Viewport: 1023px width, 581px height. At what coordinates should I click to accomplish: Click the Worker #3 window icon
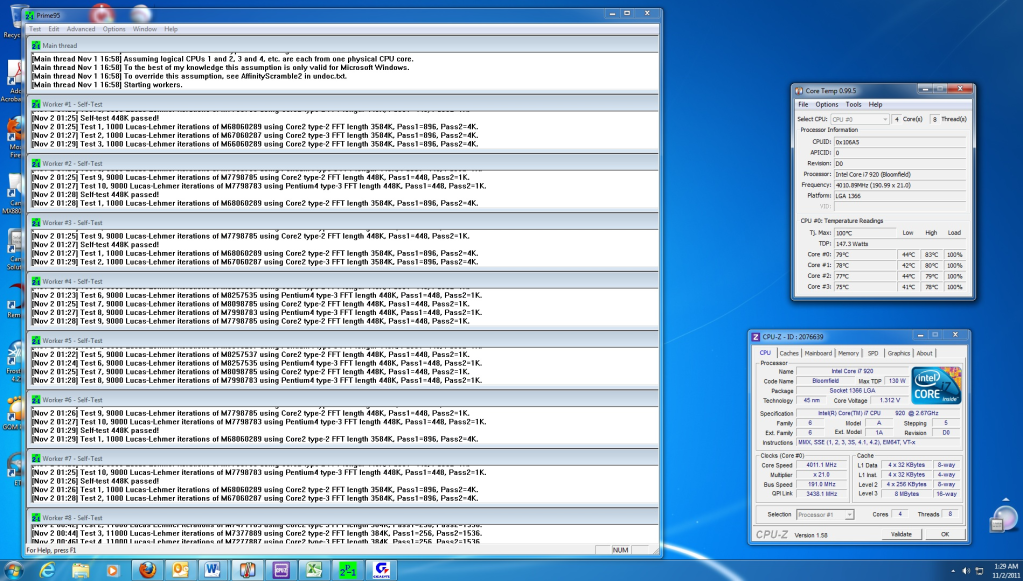coord(36,222)
